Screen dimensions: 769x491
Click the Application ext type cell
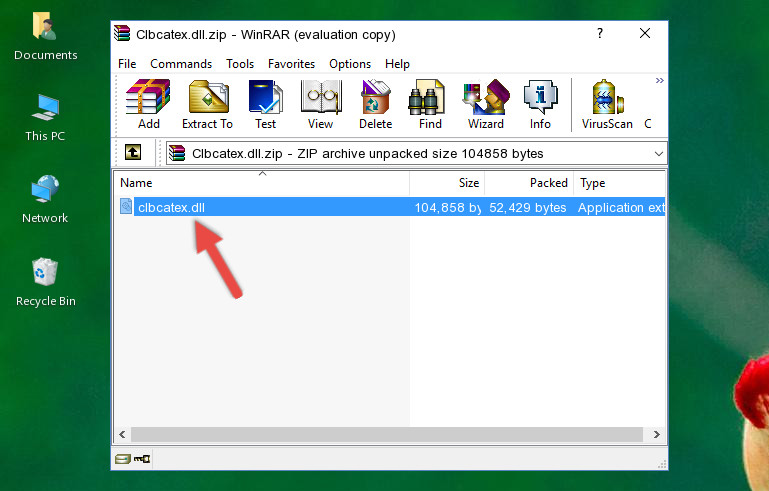click(621, 207)
